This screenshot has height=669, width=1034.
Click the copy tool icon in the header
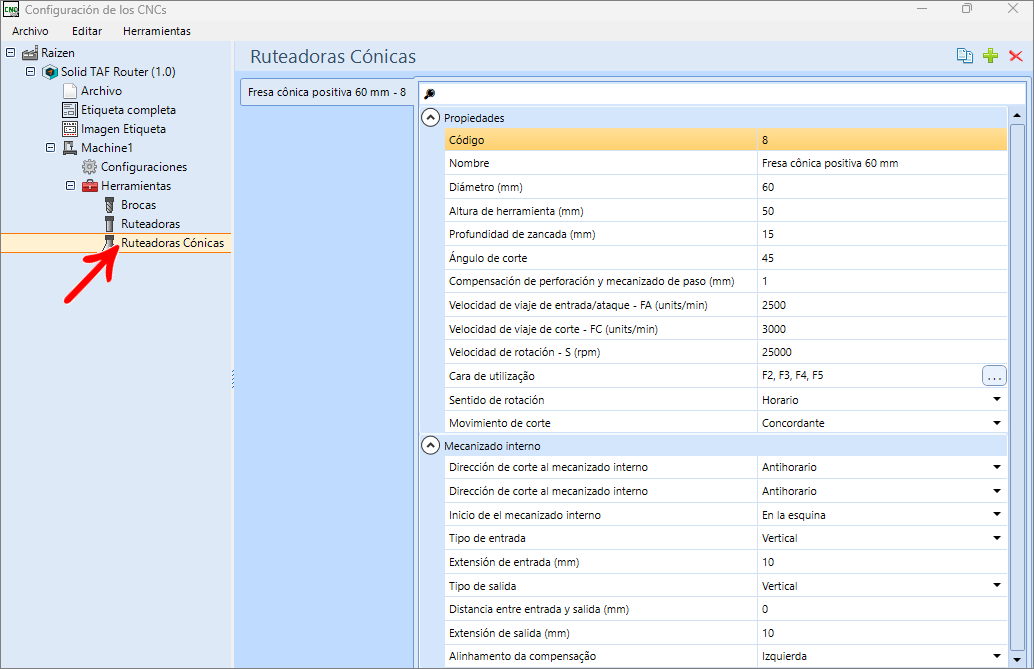pos(964,56)
